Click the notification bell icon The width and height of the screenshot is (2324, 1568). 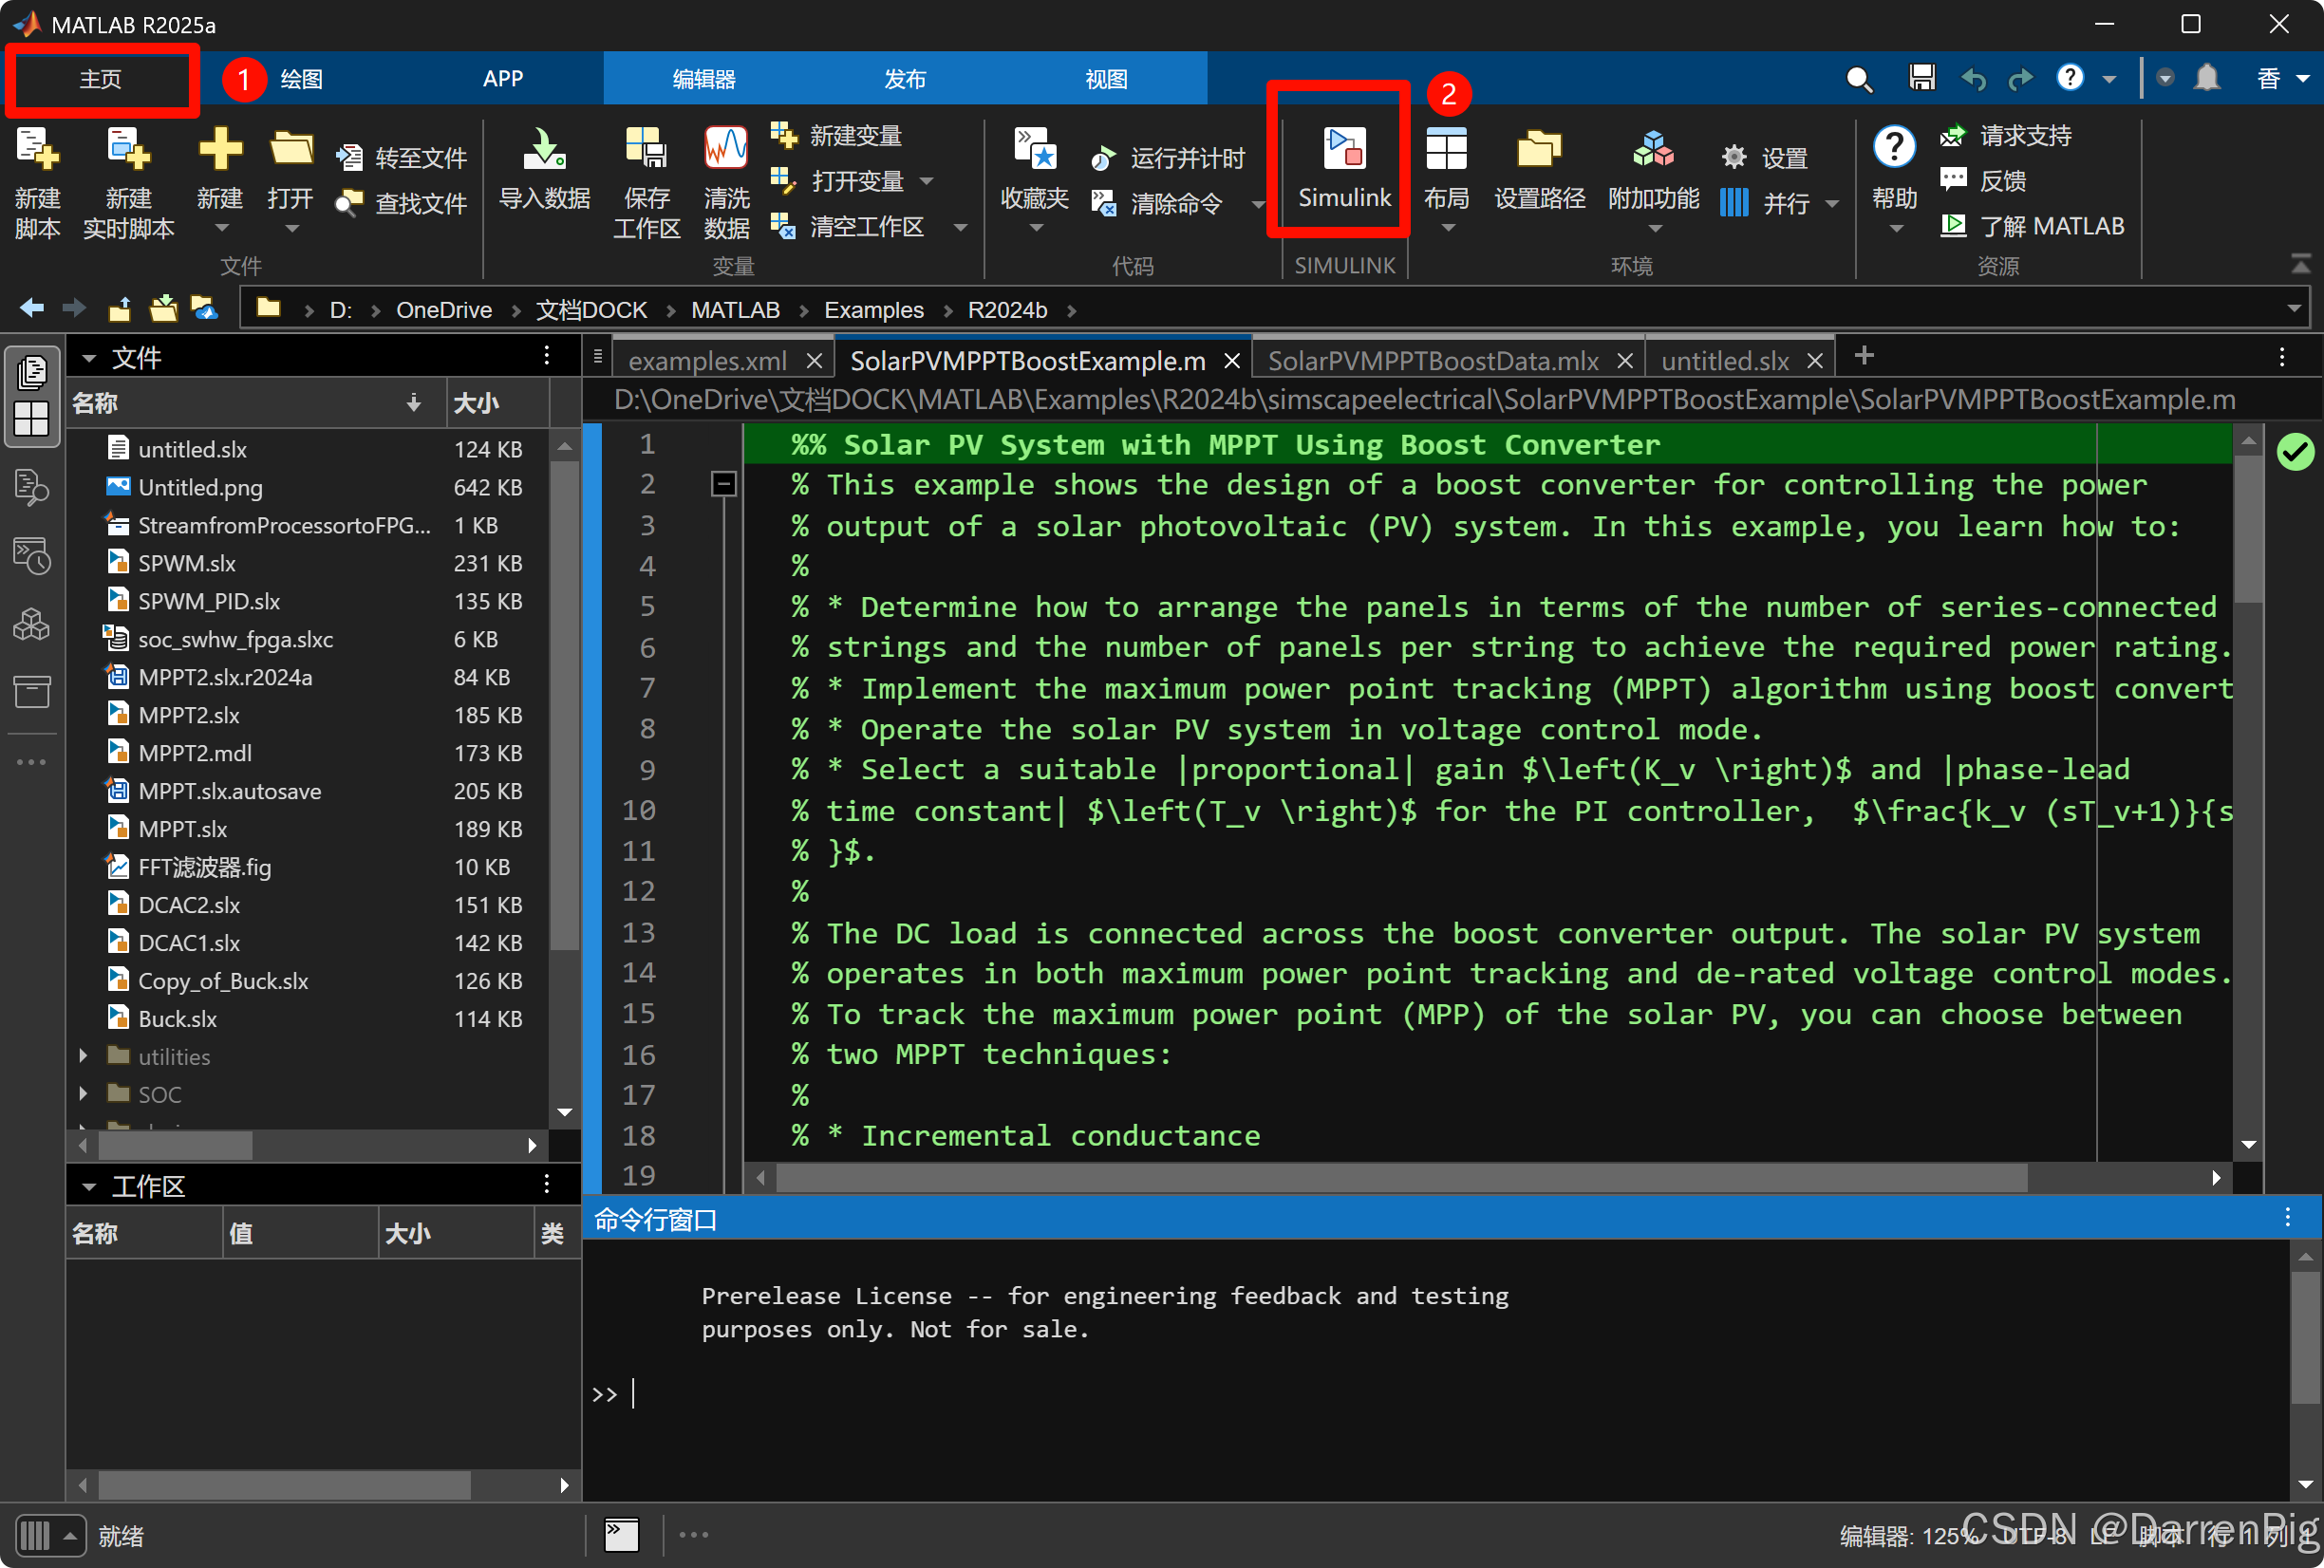coord(2206,78)
